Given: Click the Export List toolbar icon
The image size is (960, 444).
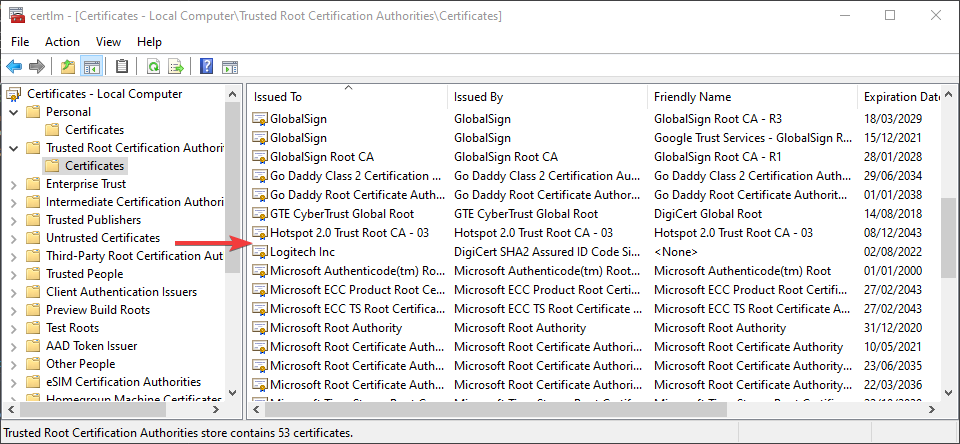Looking at the screenshot, I should [x=176, y=66].
